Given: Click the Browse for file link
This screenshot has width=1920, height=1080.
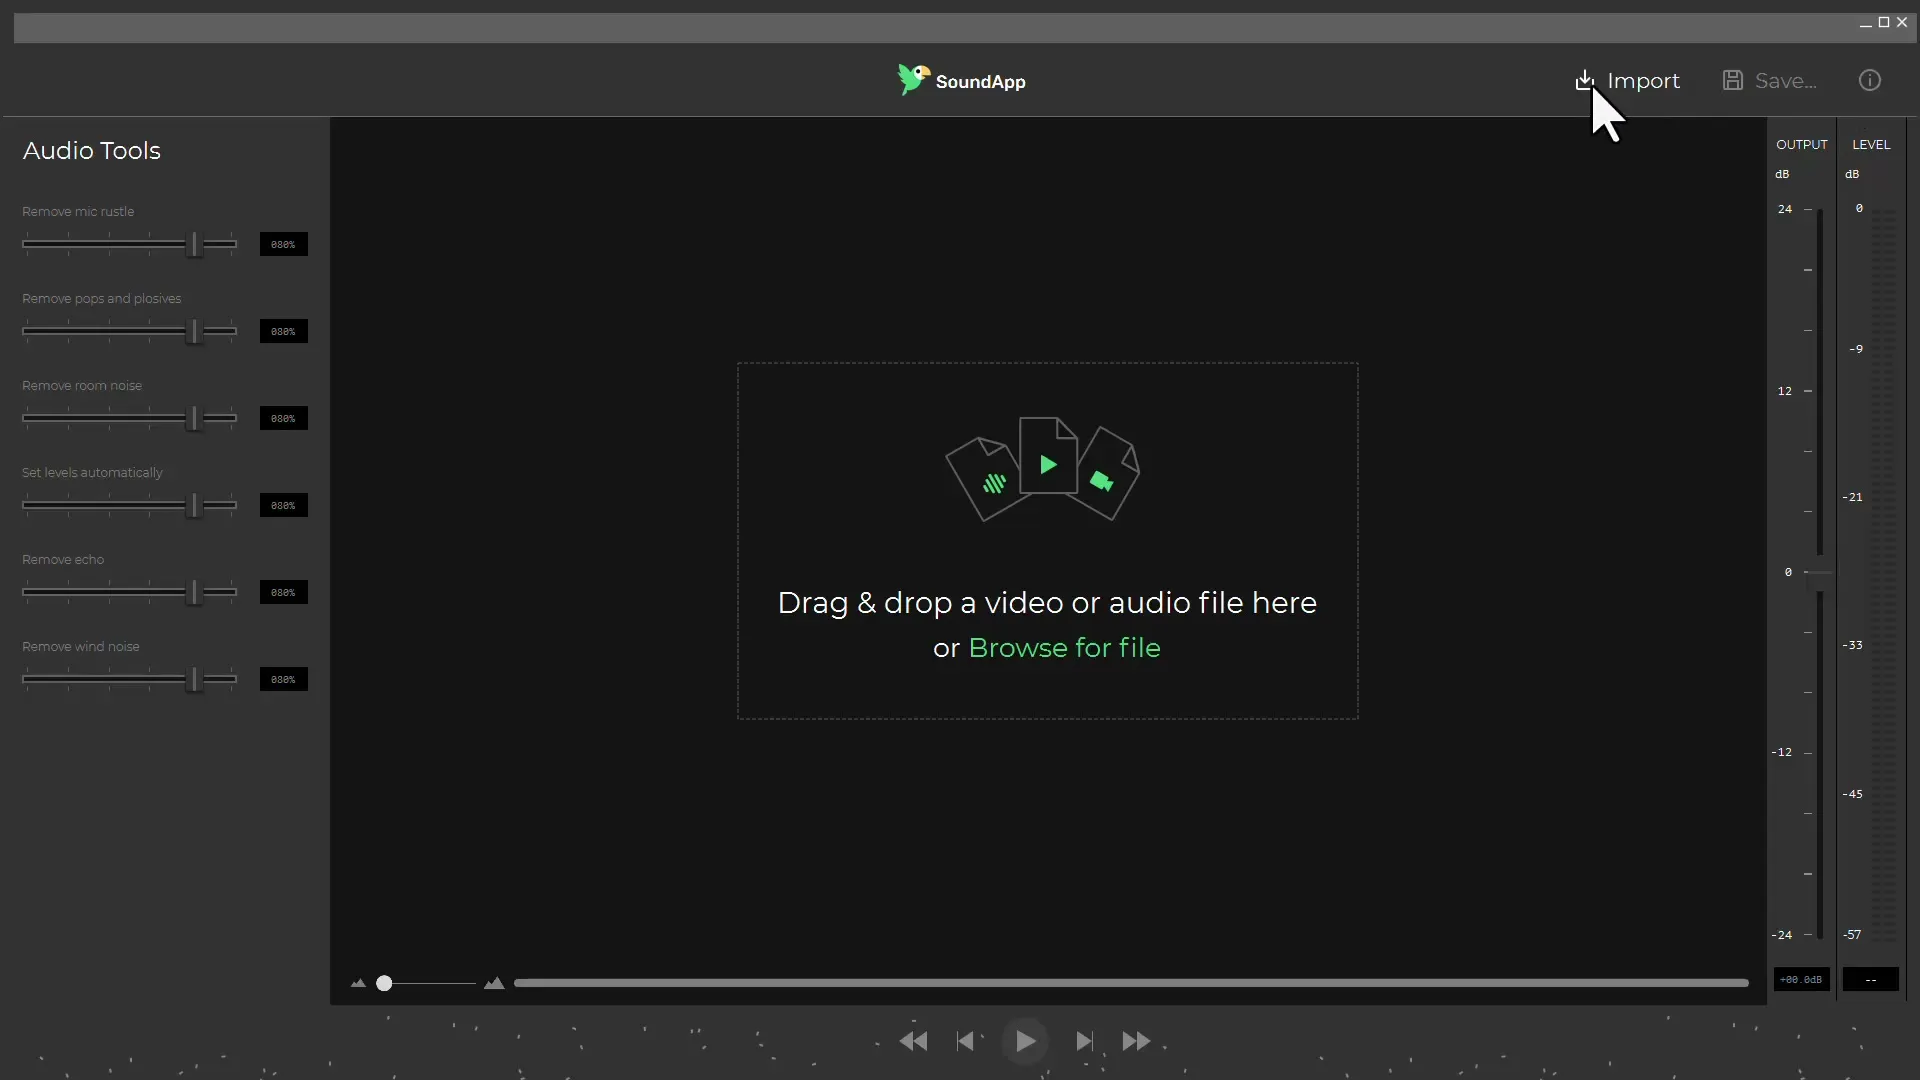Looking at the screenshot, I should point(1064,648).
